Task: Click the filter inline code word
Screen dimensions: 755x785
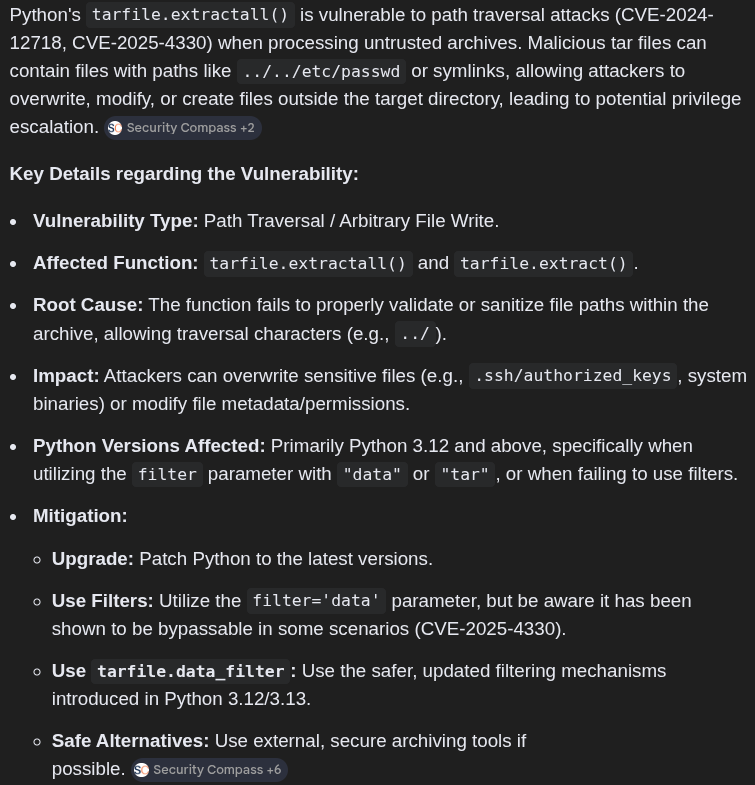Action: [x=167, y=474]
